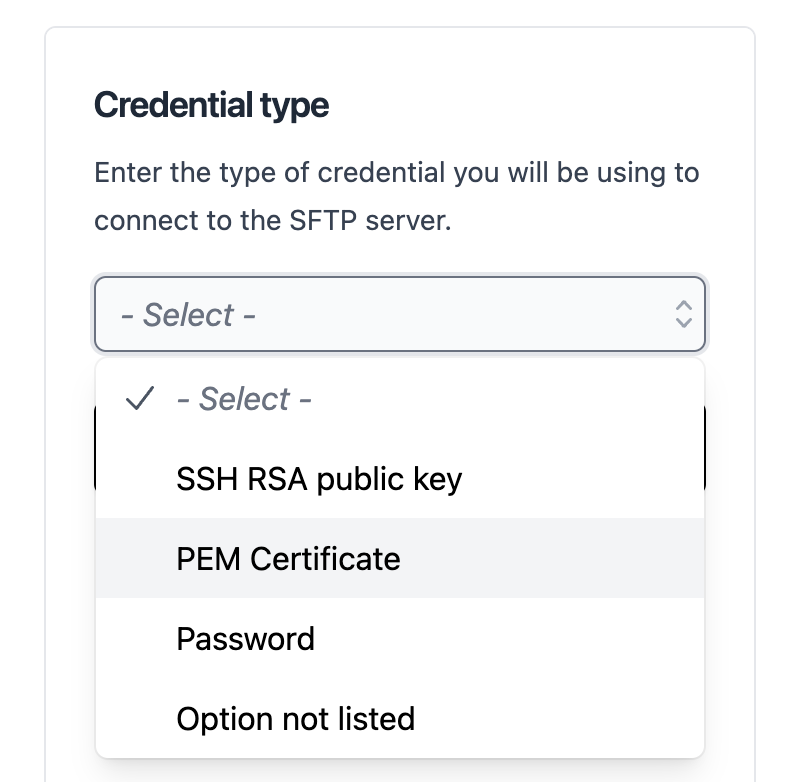Image resolution: width=806 pixels, height=782 pixels.
Task: Pick the Password credential option
Action: [x=245, y=638]
